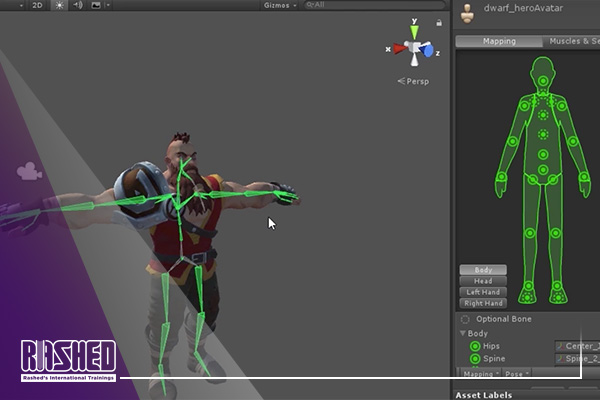Click the Asset Labels header
Viewport: 600px width, 400px height.
[x=484, y=395]
